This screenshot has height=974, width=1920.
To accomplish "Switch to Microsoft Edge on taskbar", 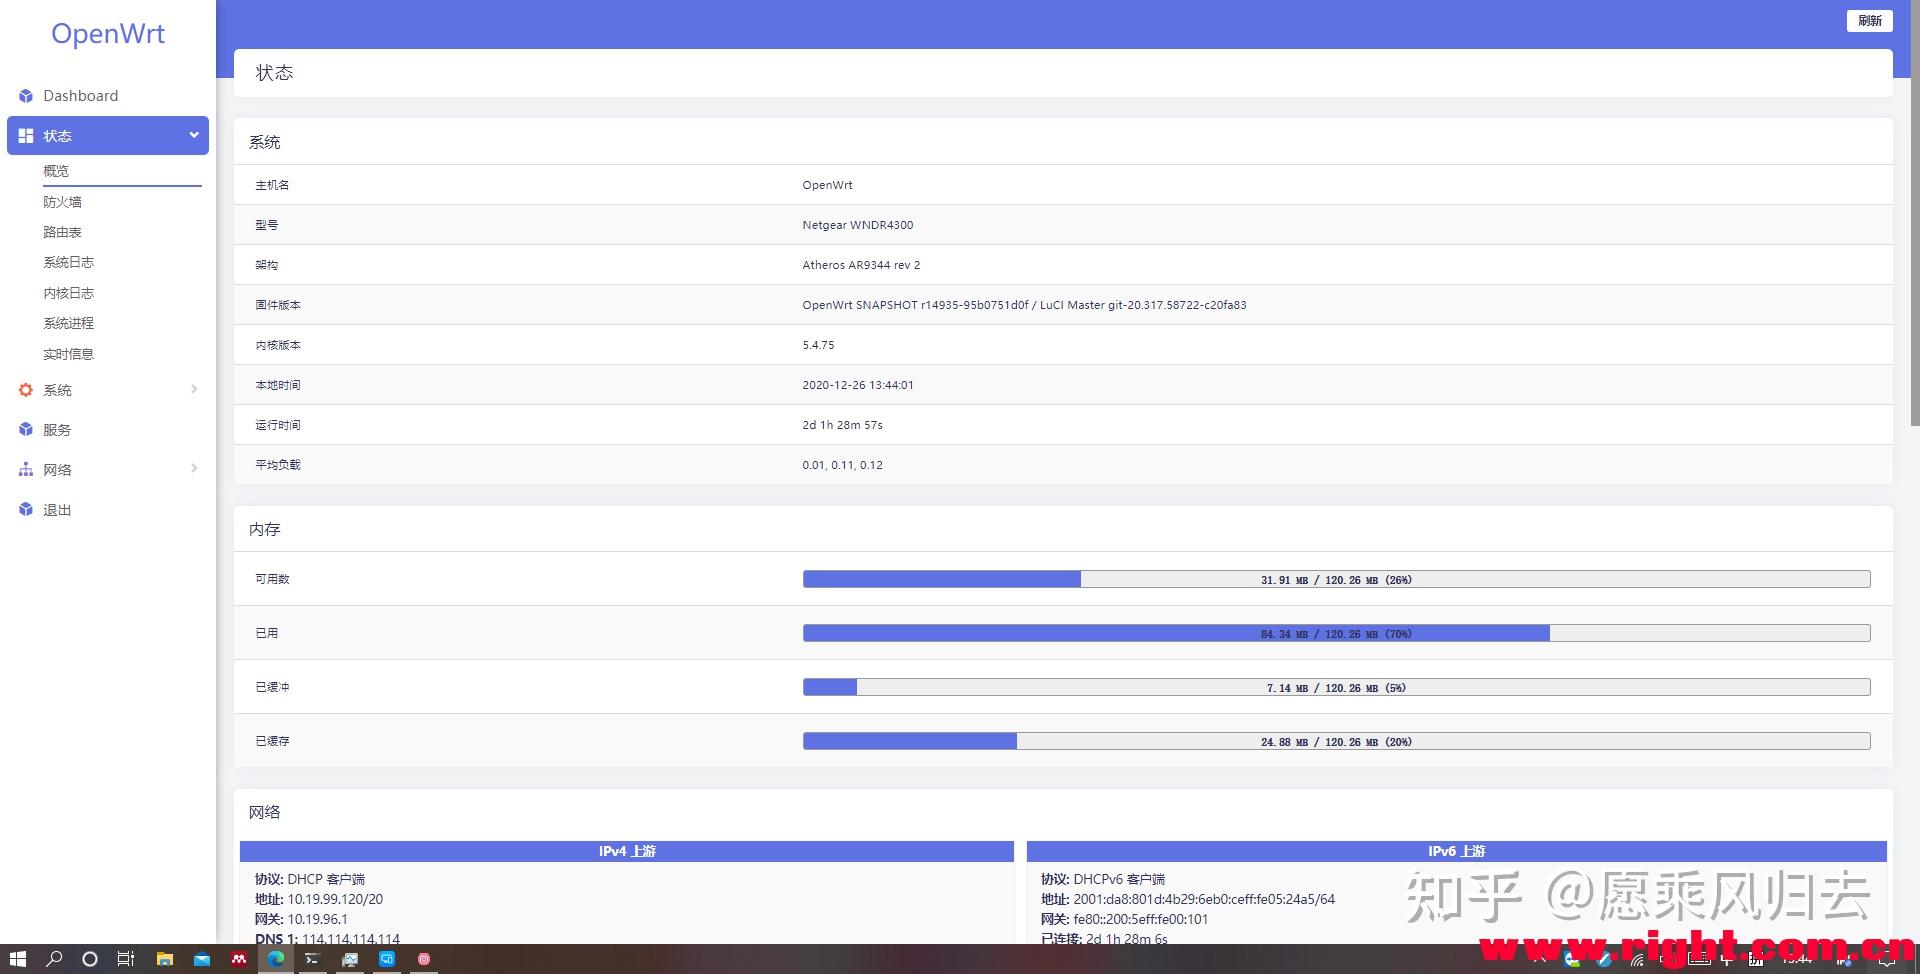I will click(x=276, y=959).
